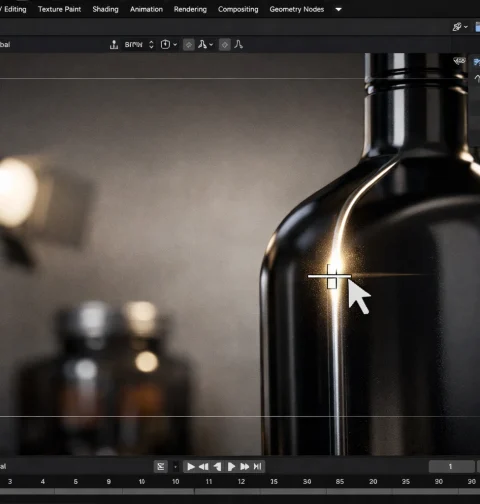The image size is (480, 504).
Task: Click the first play arrow in playback controls
Action: [x=191, y=466]
